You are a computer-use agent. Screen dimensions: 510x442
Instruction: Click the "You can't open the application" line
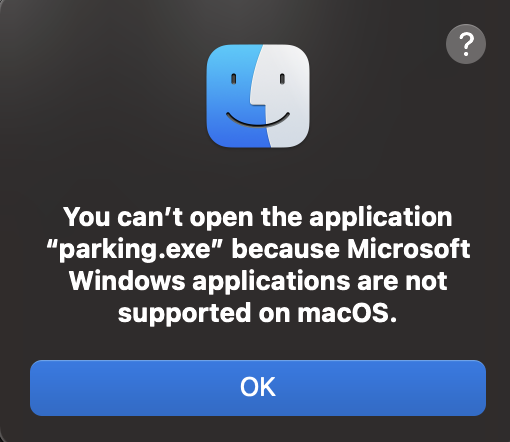[258, 217]
